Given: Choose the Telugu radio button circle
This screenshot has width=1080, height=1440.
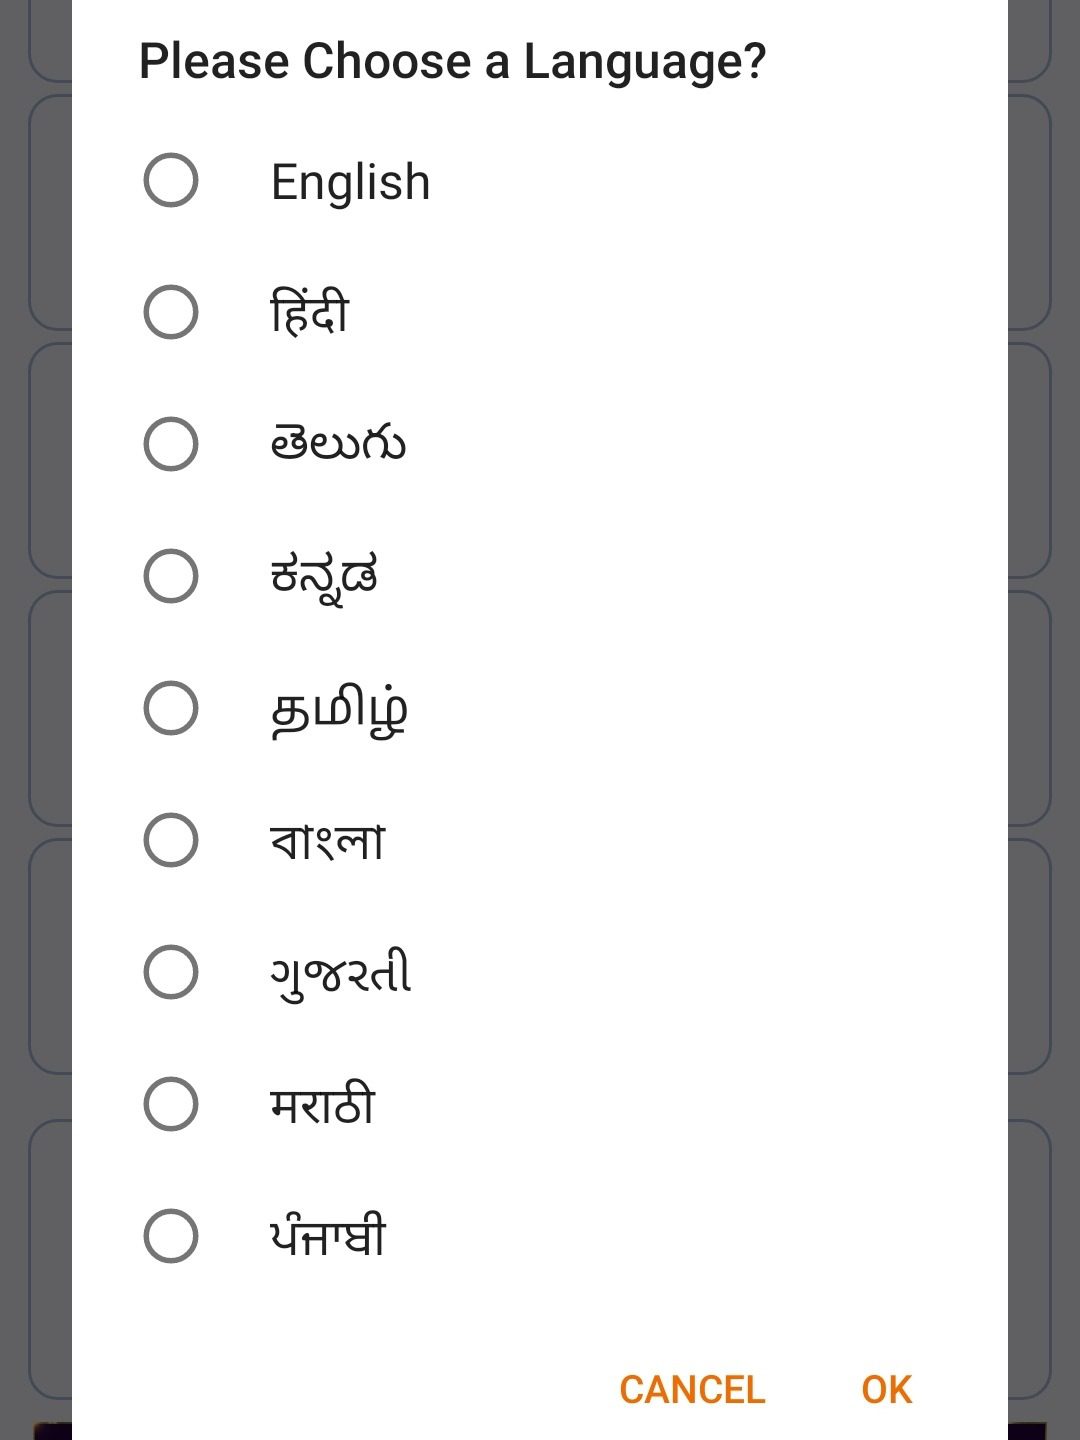Looking at the screenshot, I should click(171, 444).
